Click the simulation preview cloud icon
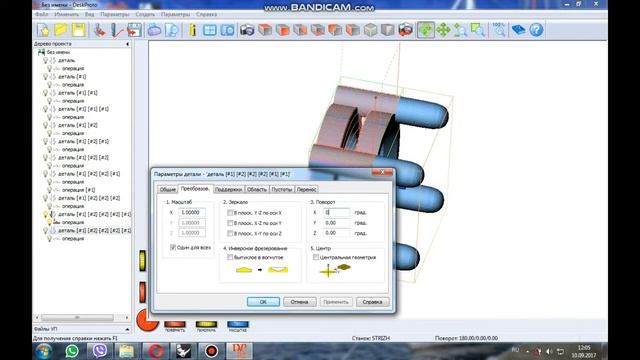 click(154, 30)
